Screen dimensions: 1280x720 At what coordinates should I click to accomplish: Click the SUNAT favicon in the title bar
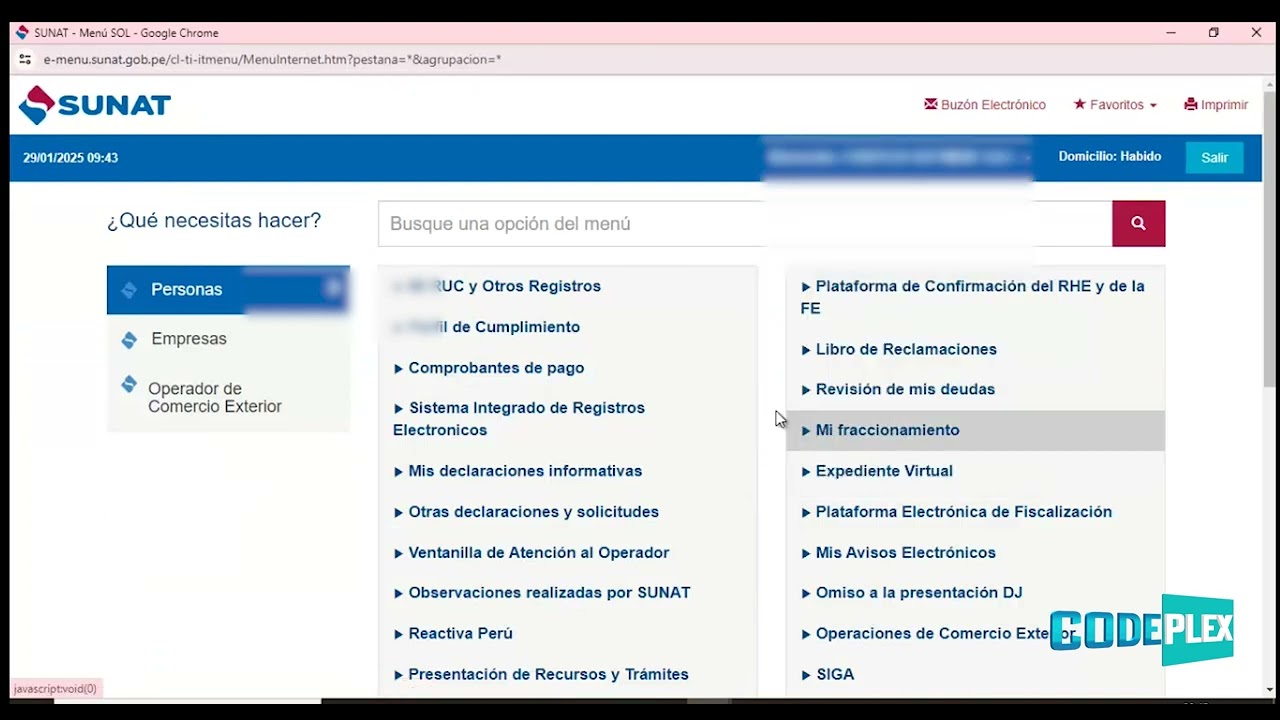pos(22,33)
